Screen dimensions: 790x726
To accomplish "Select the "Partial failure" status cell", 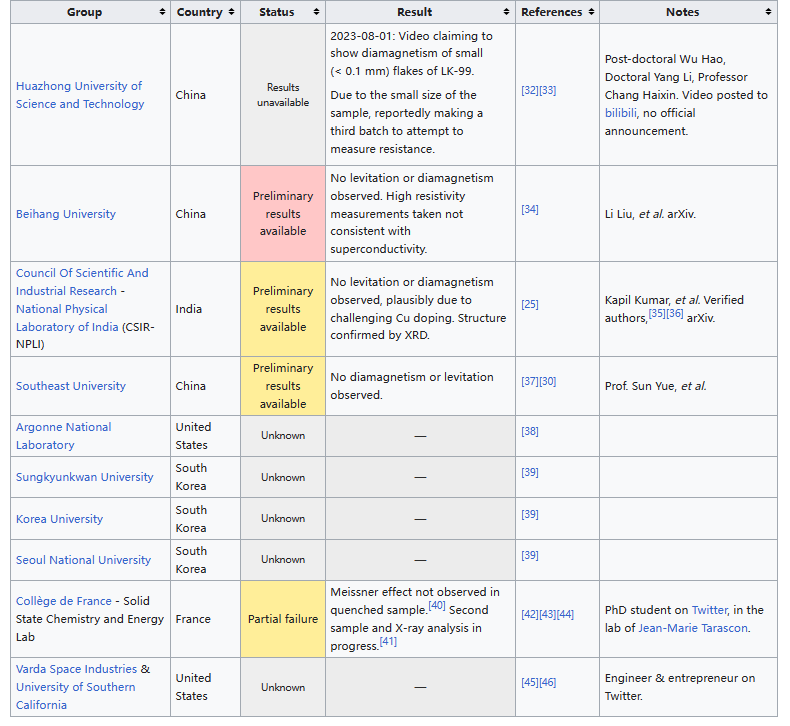I will [x=283, y=619].
